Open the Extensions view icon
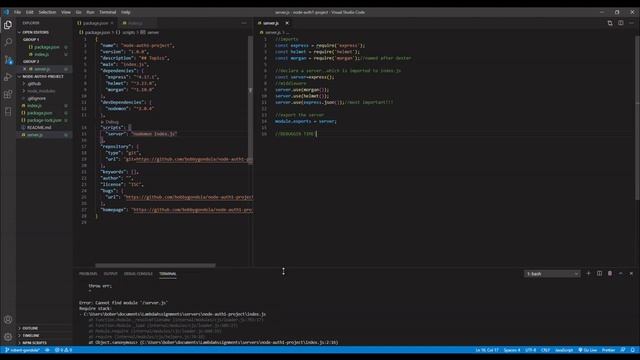The width and height of the screenshot is (640, 360). click(x=8, y=94)
